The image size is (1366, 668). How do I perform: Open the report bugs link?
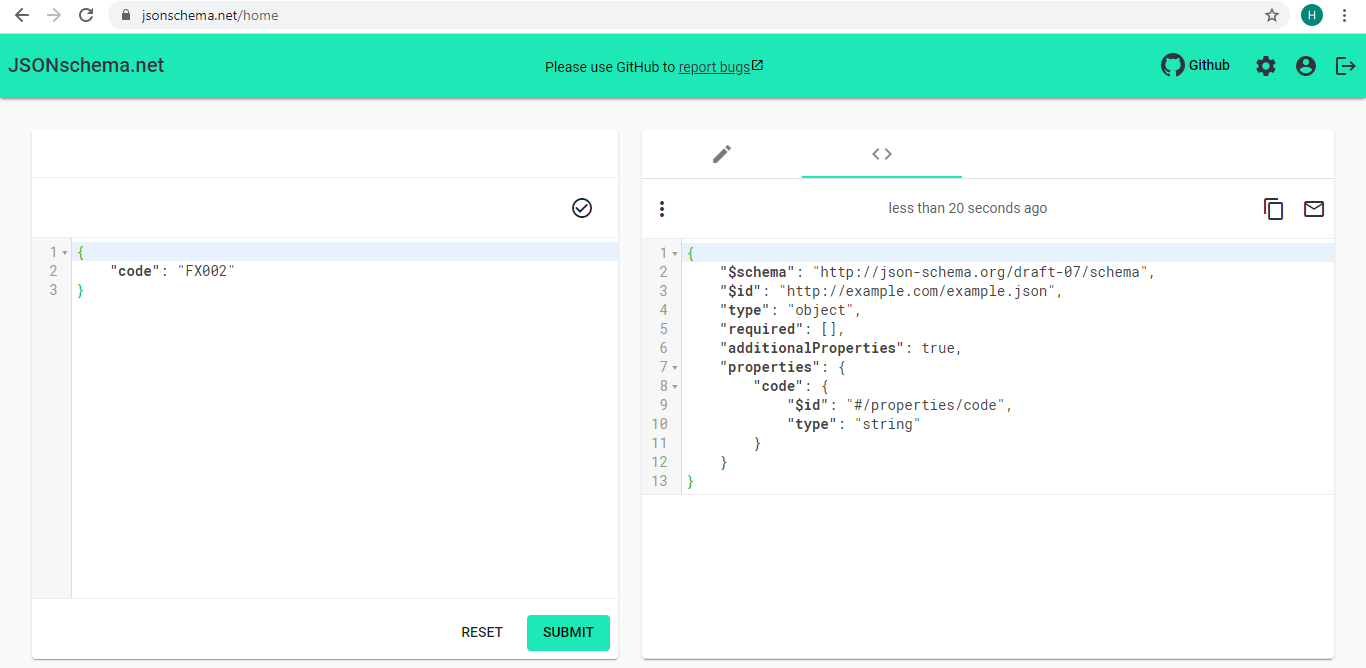coord(714,66)
